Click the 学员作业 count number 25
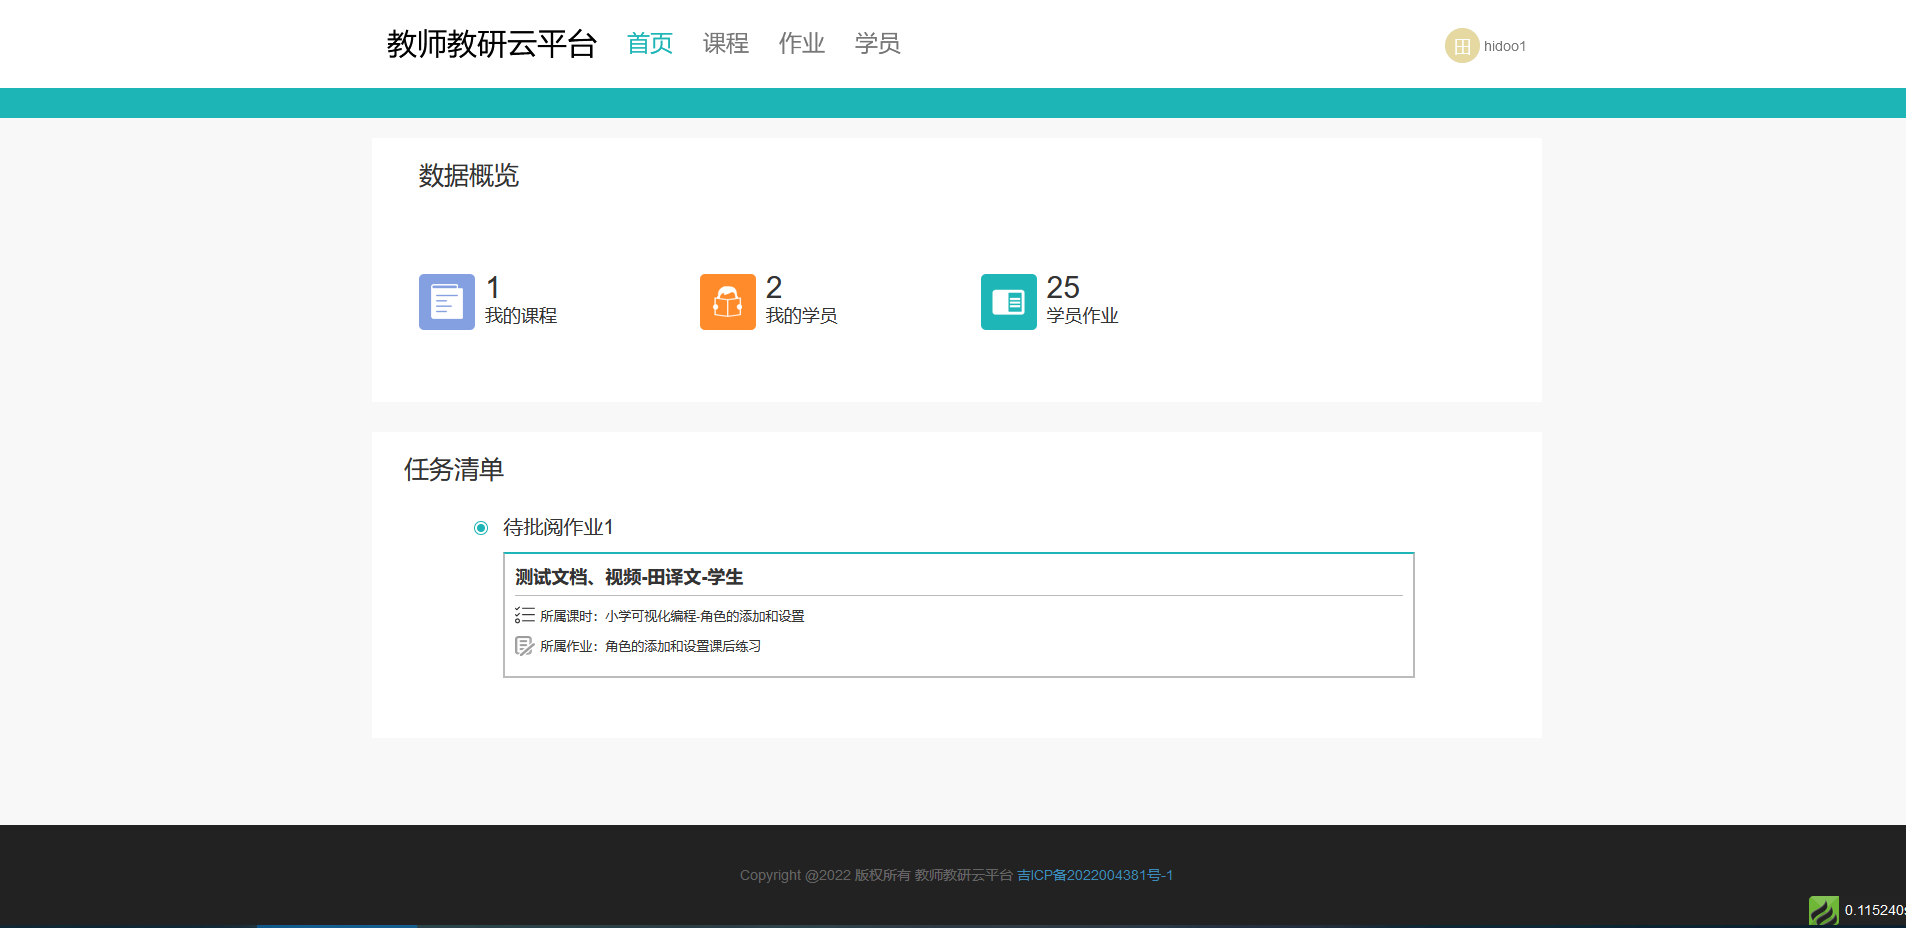The height and width of the screenshot is (928, 1906). point(1062,288)
